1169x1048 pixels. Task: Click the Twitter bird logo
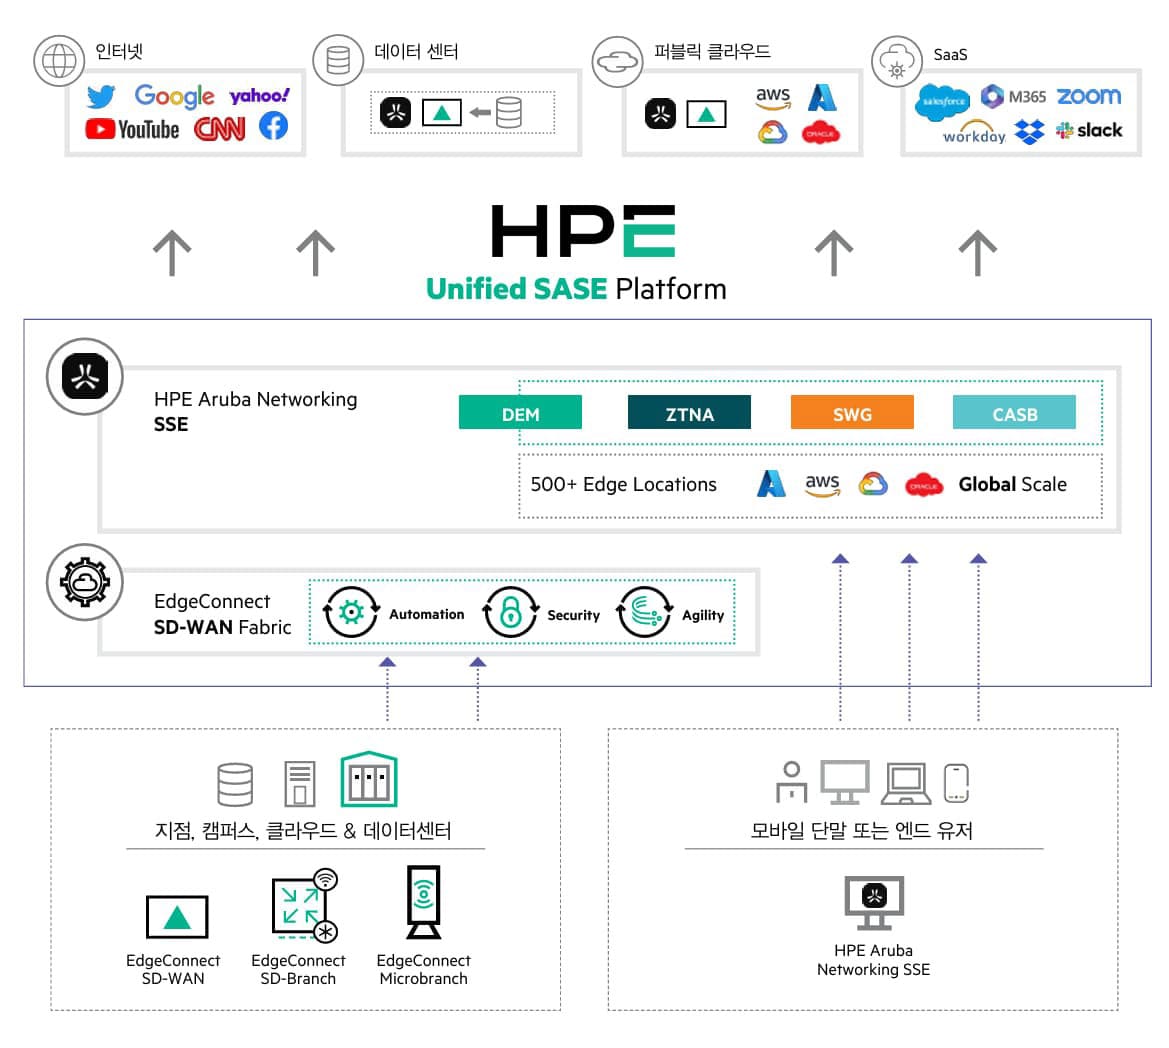(100, 97)
